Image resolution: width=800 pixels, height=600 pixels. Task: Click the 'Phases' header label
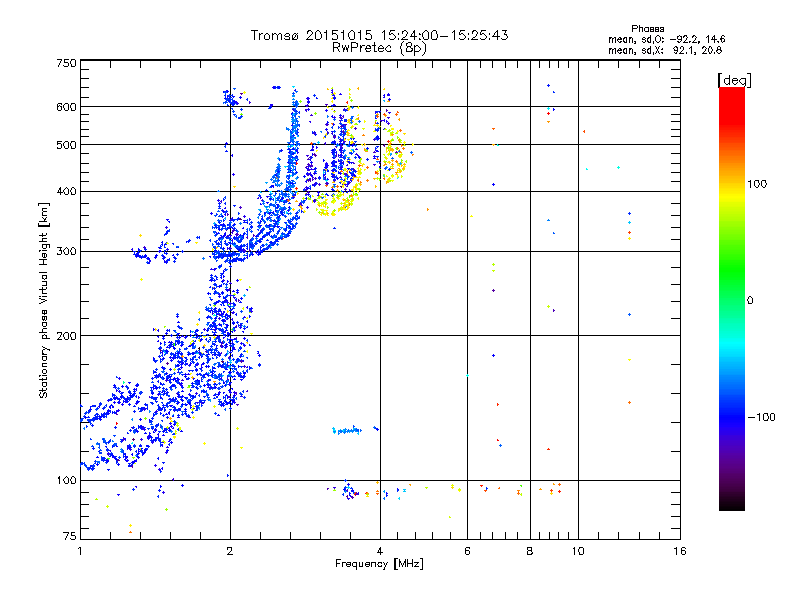click(647, 29)
